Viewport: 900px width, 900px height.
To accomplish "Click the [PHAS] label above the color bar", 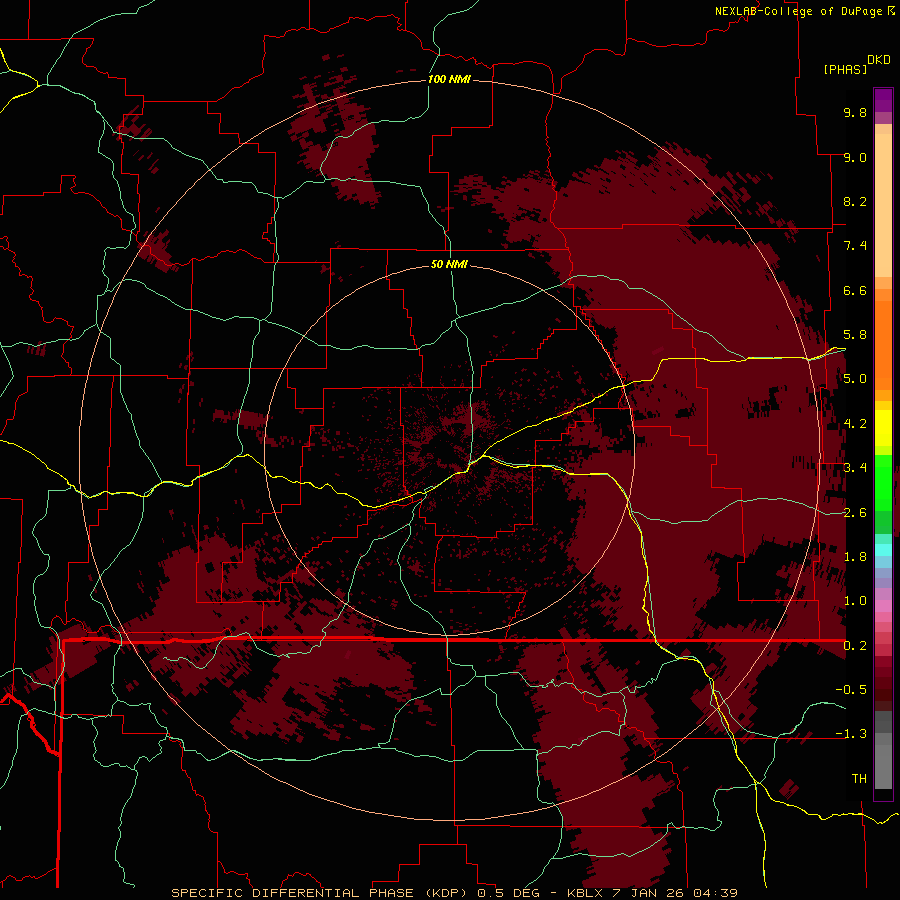I will tap(845, 70).
